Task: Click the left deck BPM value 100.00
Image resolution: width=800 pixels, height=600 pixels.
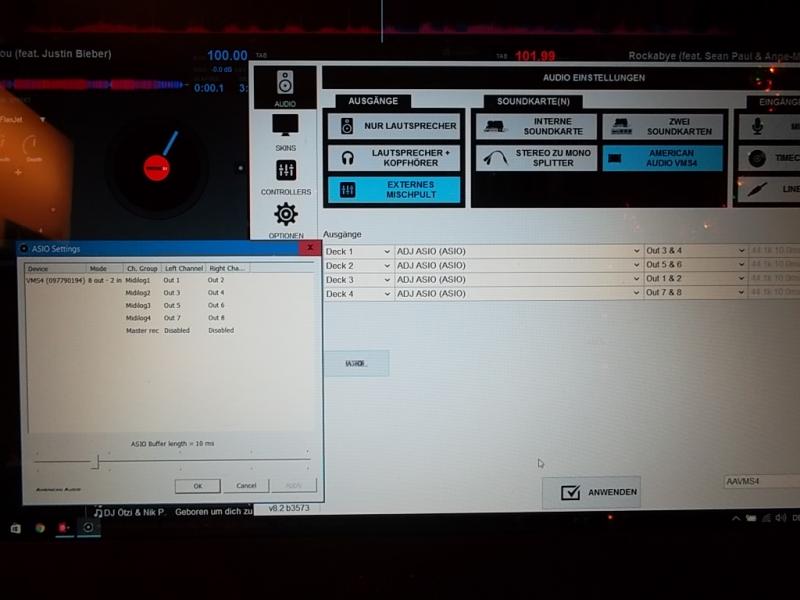Action: [x=227, y=55]
